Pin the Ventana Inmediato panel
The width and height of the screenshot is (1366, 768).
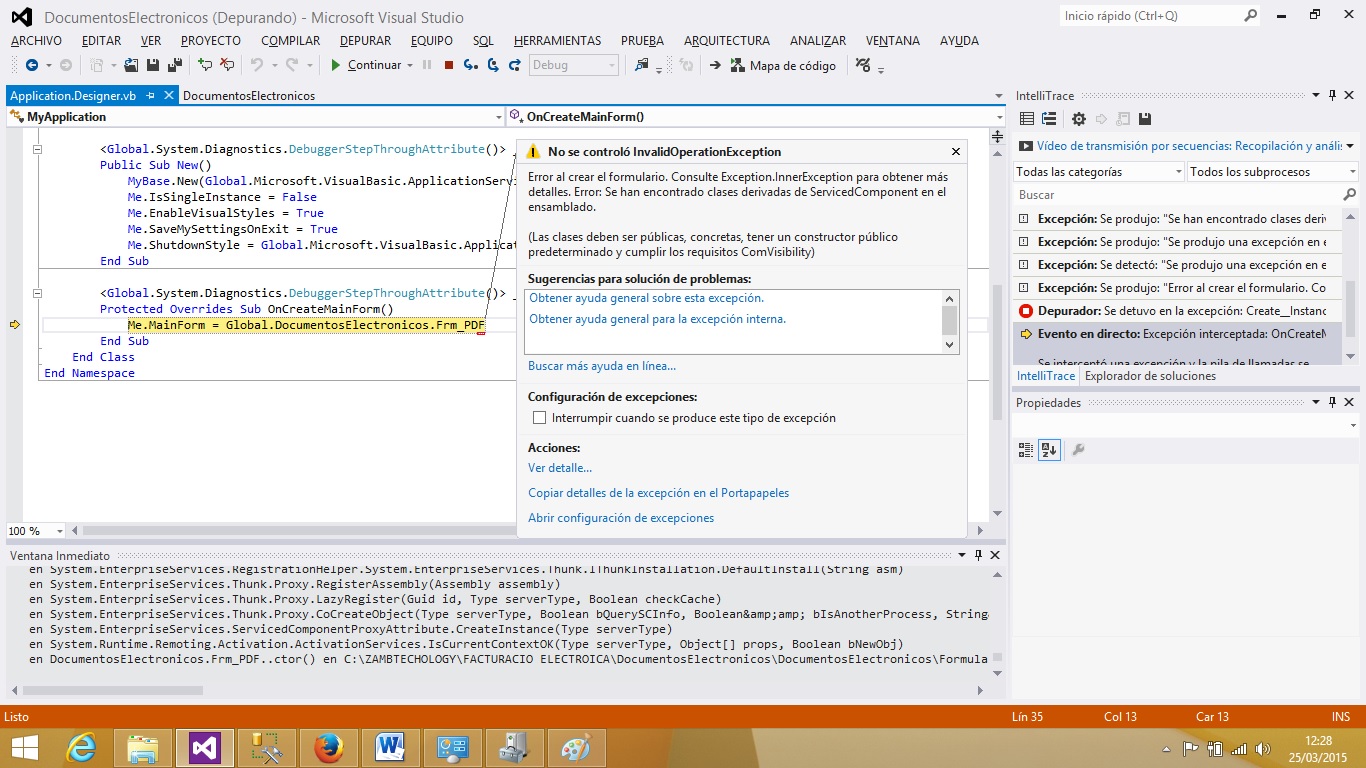point(978,555)
